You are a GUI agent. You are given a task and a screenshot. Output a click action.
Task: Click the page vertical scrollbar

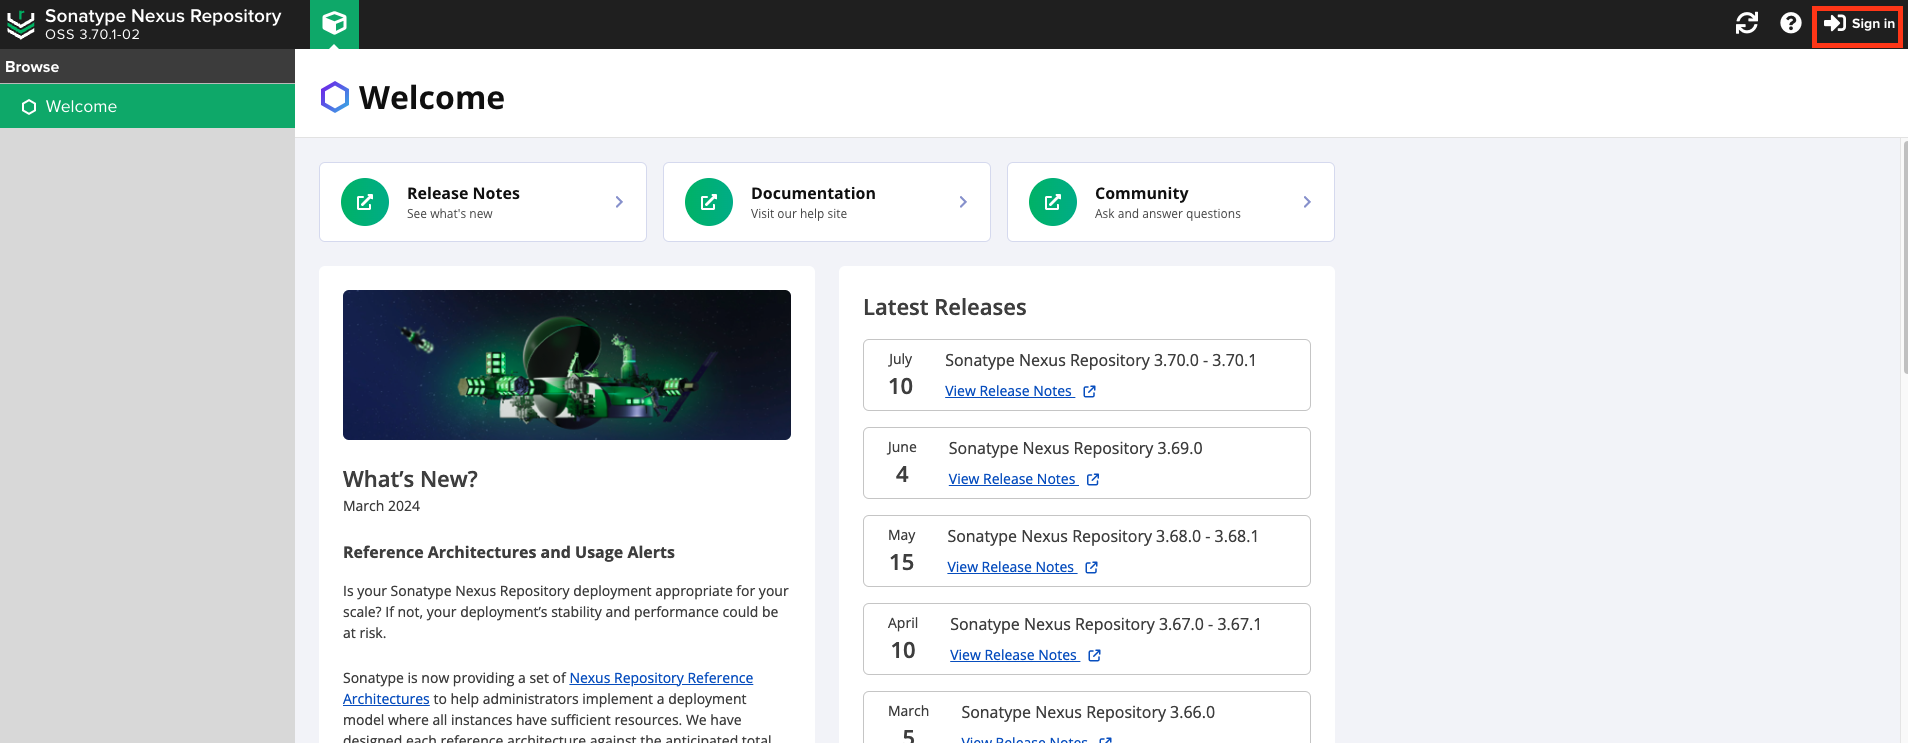(1903, 258)
